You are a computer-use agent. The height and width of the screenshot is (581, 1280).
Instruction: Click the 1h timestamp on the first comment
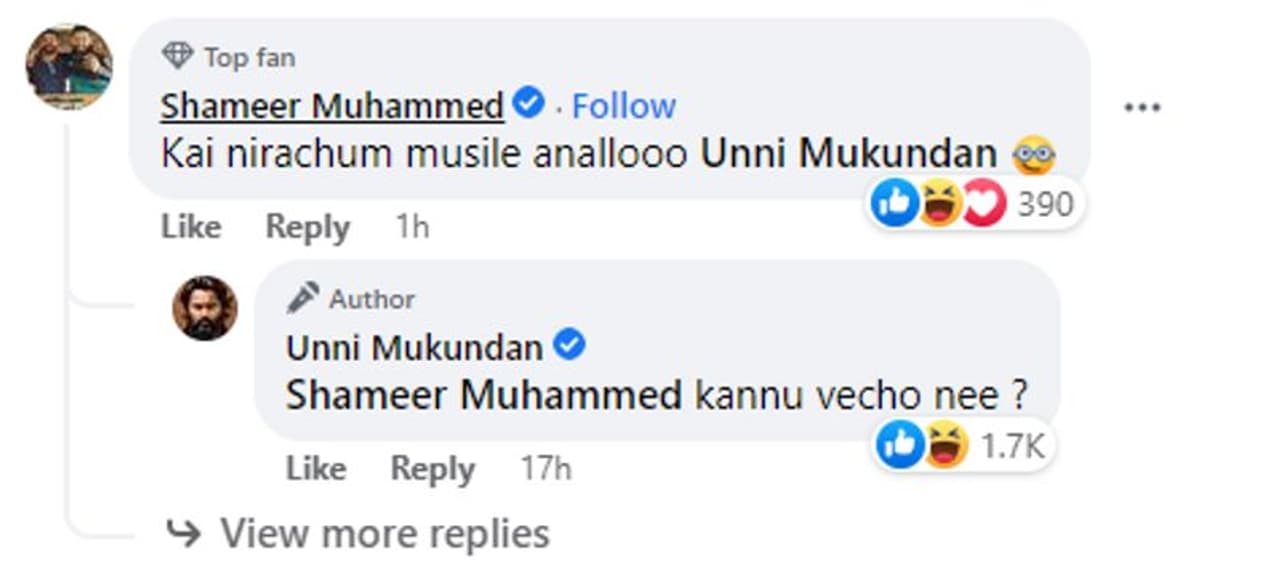(412, 227)
